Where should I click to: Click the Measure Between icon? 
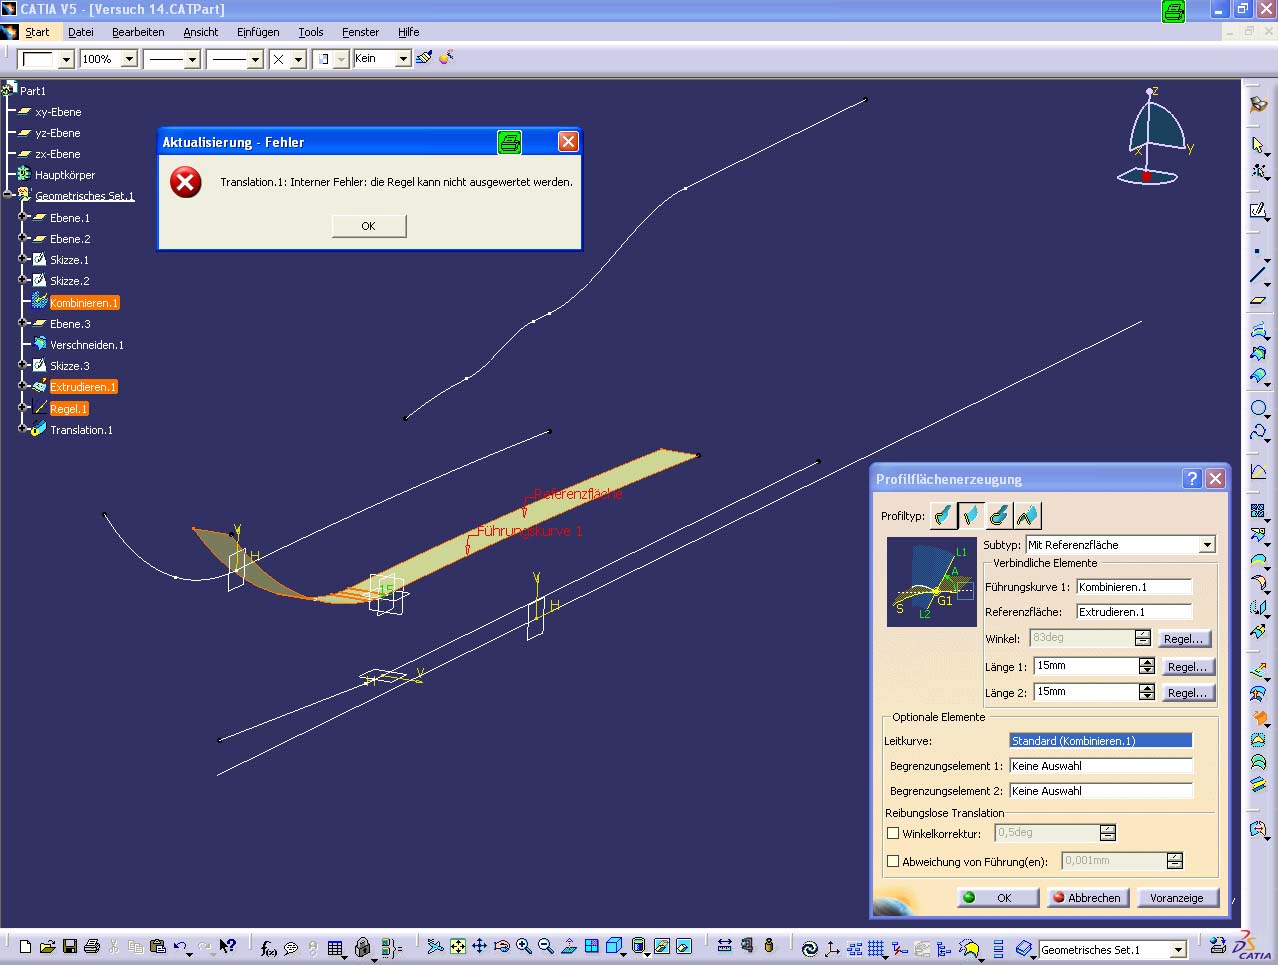725,946
